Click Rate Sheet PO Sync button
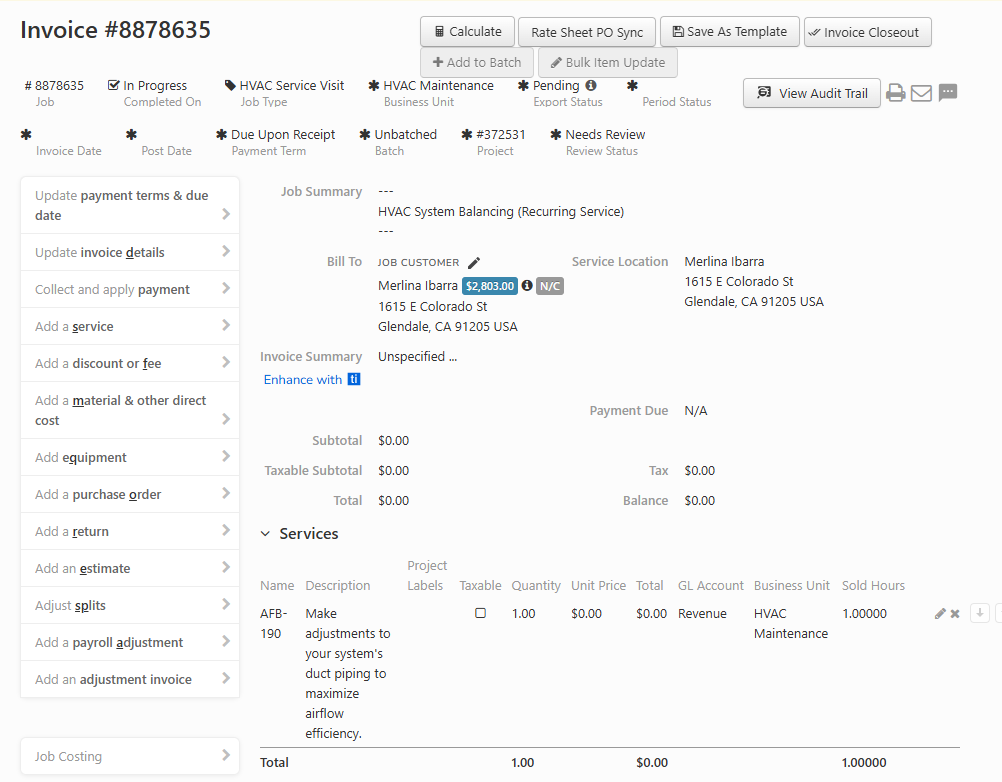Viewport: 1002px width, 782px height. coord(587,32)
